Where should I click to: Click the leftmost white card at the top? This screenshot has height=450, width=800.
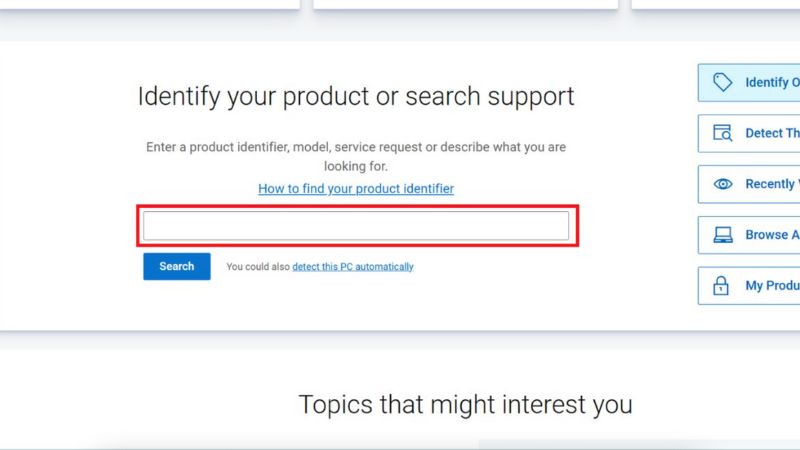tap(150, 4)
